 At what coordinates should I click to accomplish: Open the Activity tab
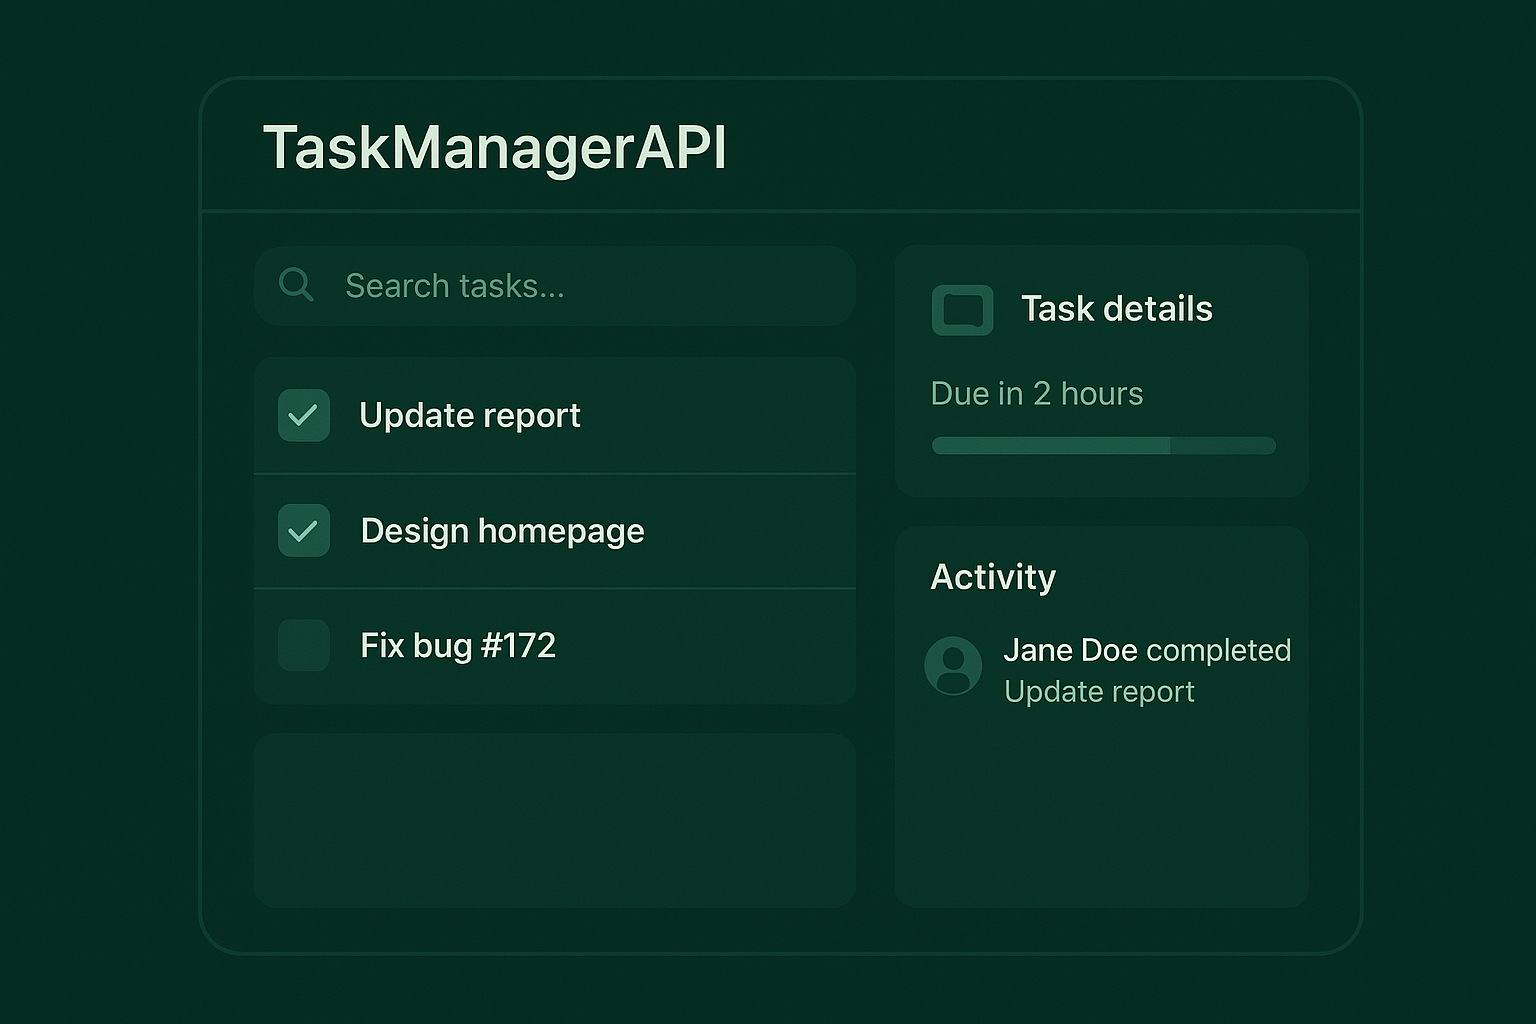point(993,577)
